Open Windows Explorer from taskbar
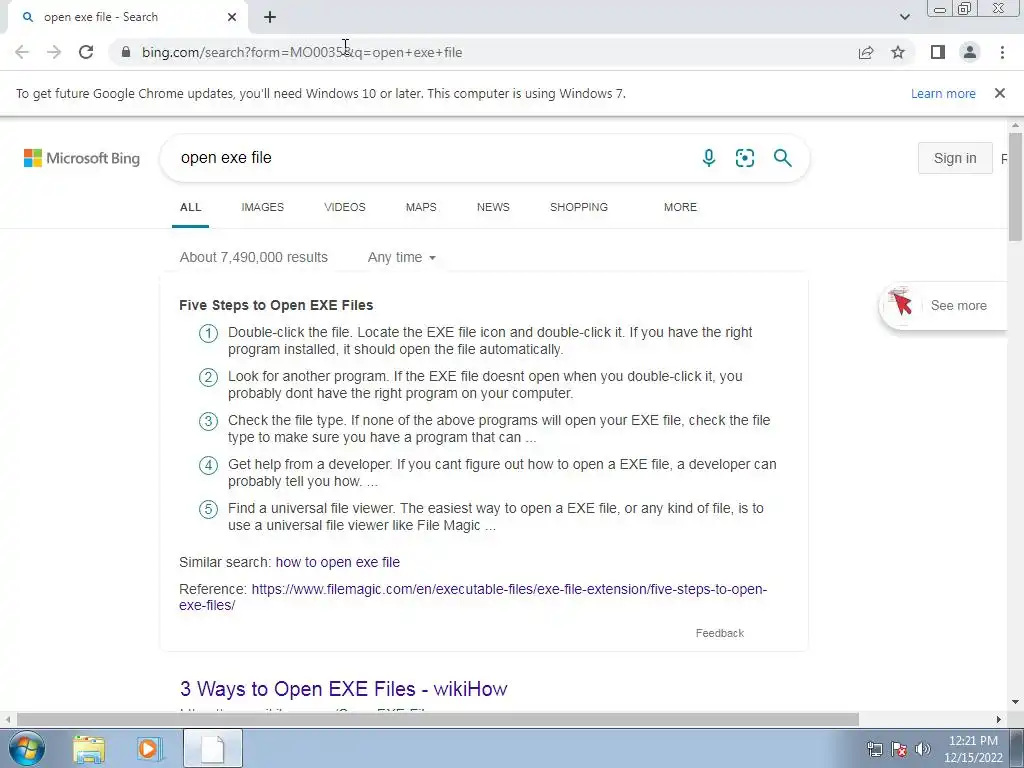This screenshot has width=1024, height=768. (89, 748)
